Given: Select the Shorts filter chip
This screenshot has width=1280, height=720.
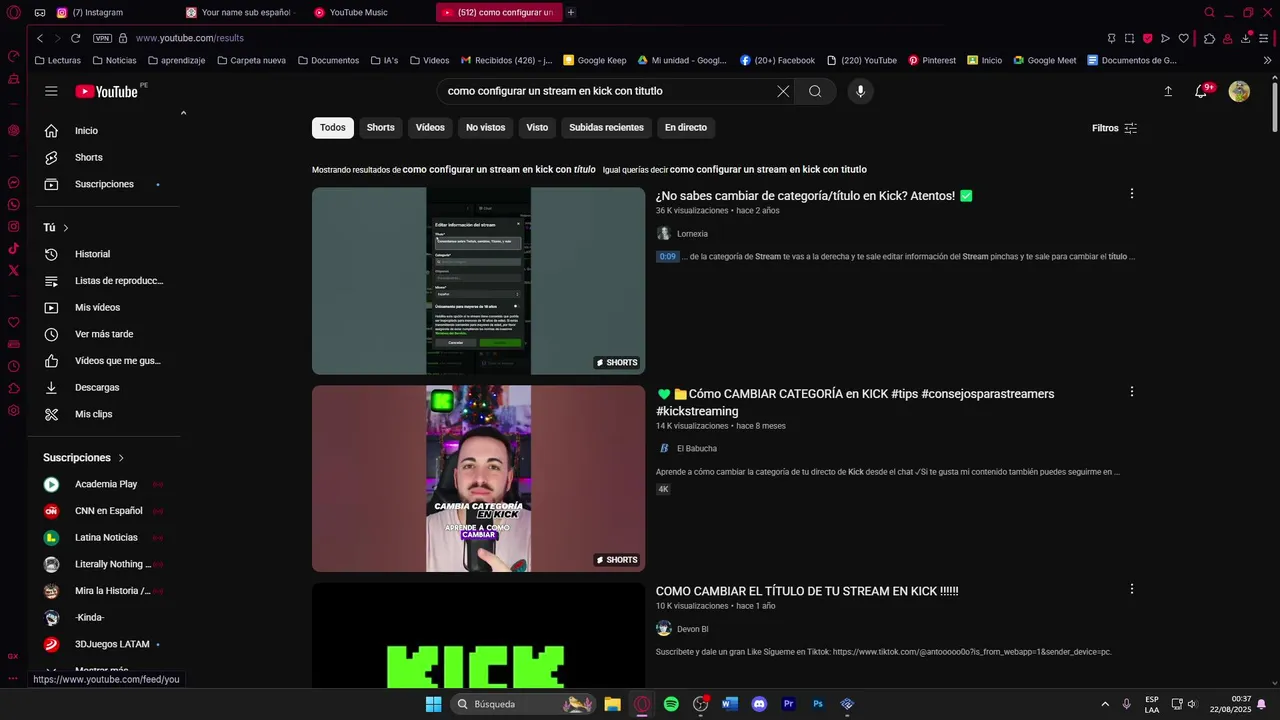Looking at the screenshot, I should 380,128.
